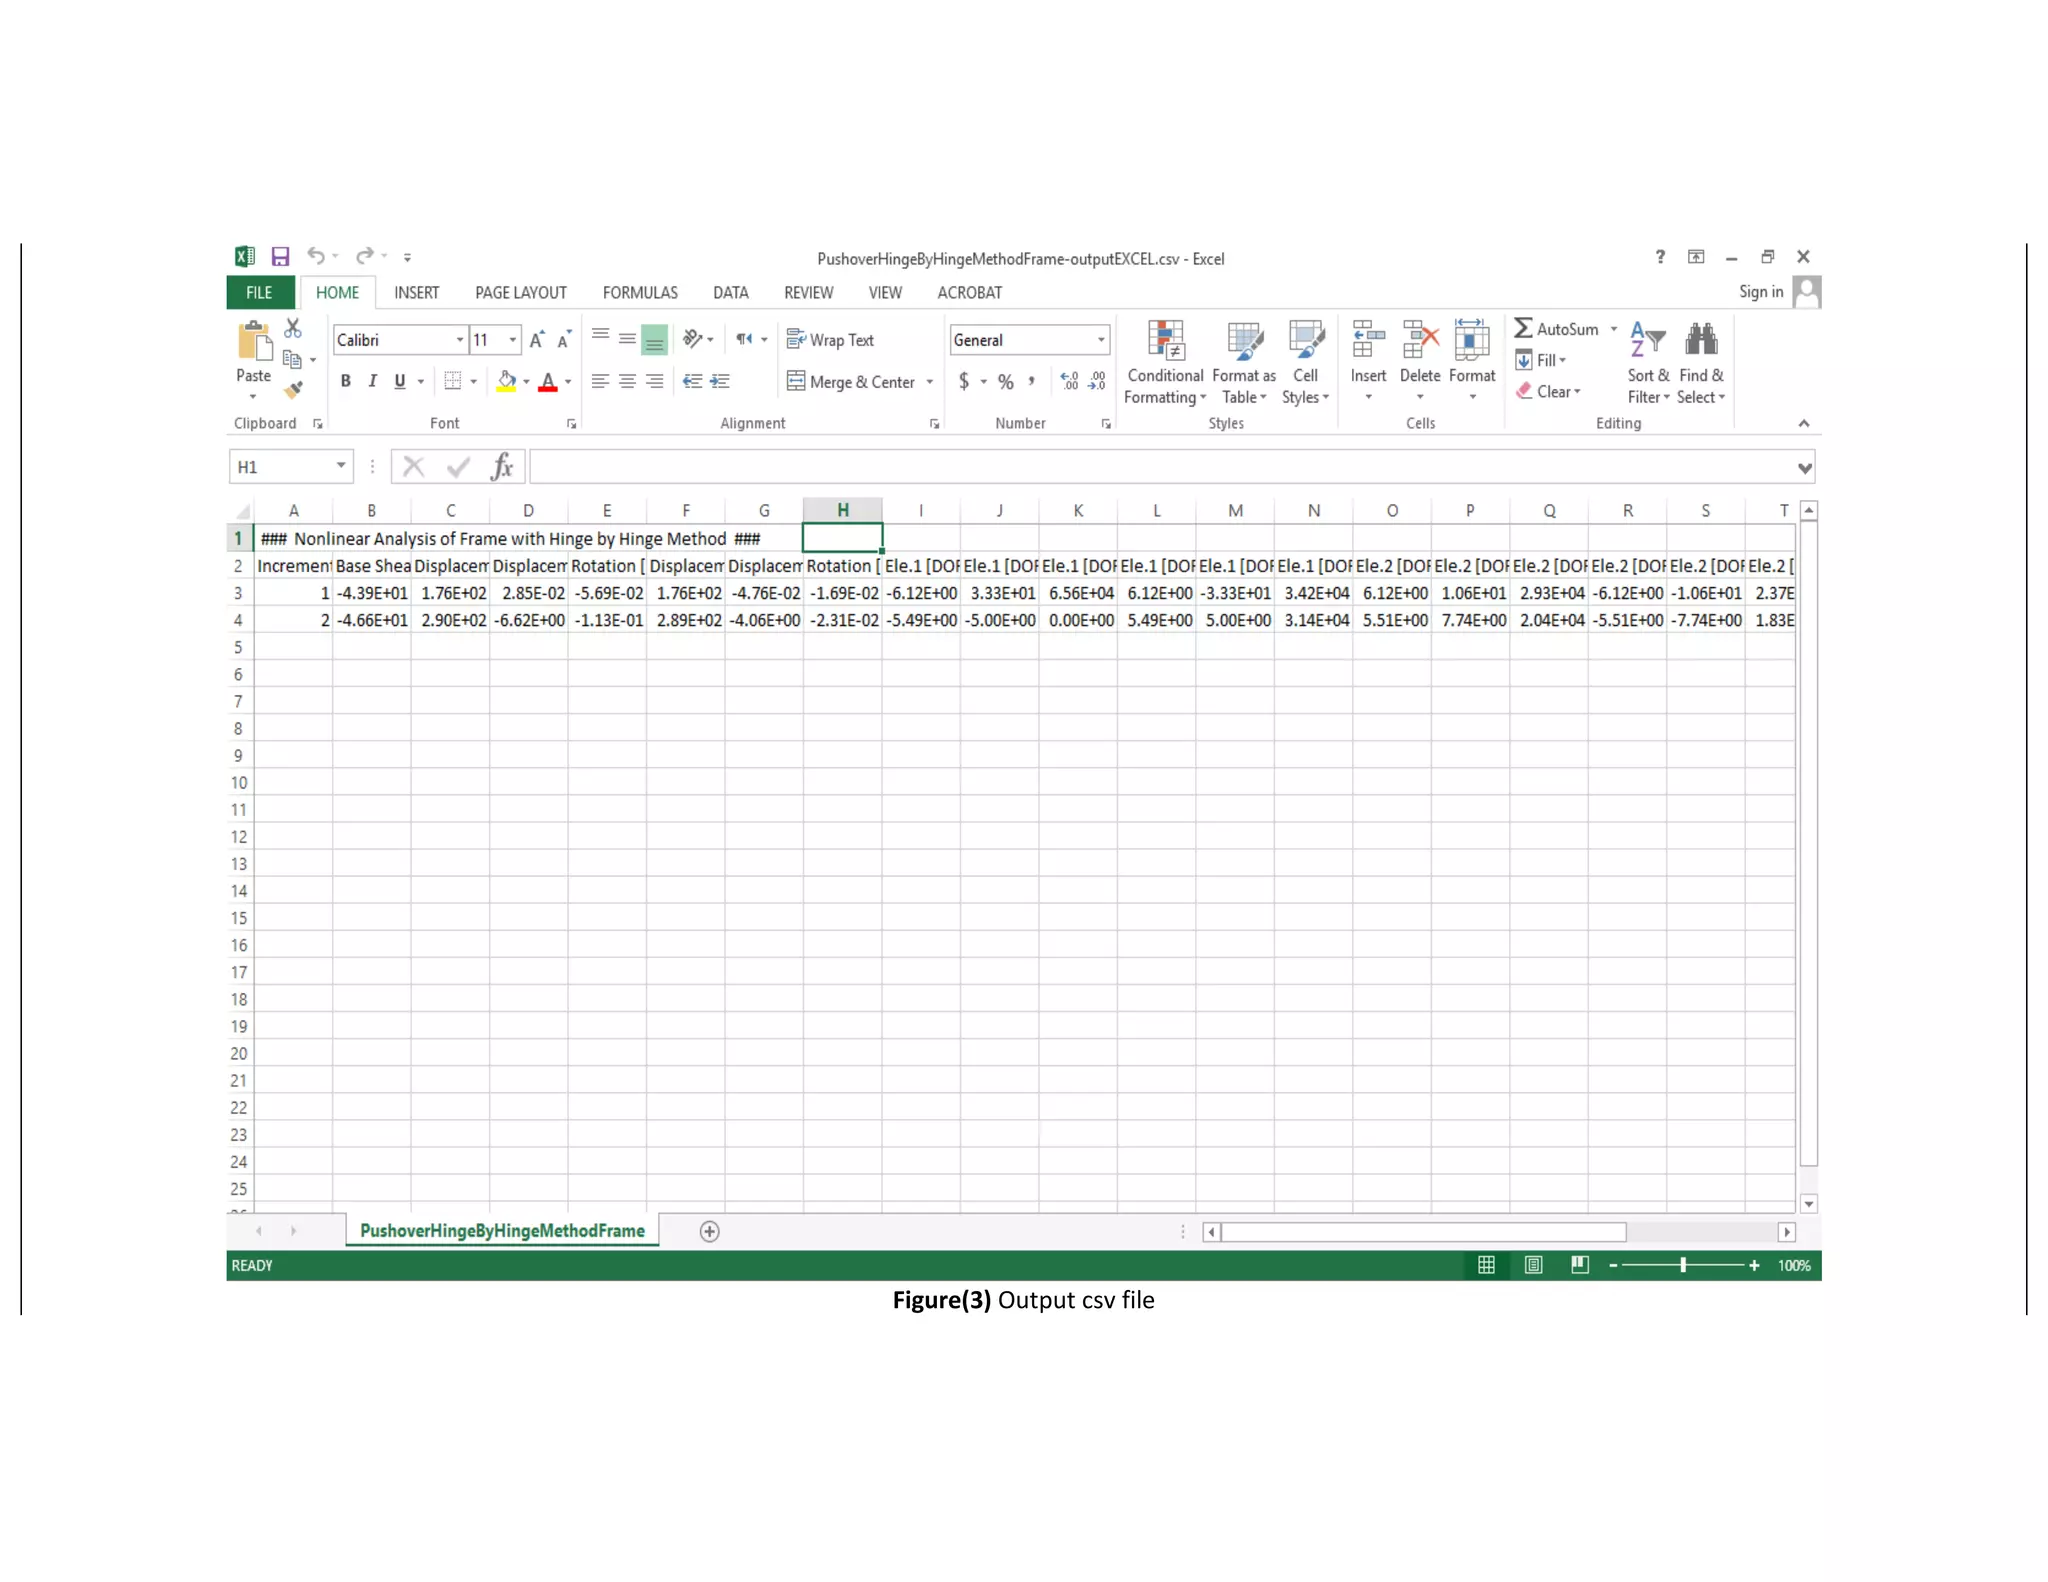Toggle Merge & Center
The image size is (2048, 1582).
pyautogui.click(x=851, y=381)
